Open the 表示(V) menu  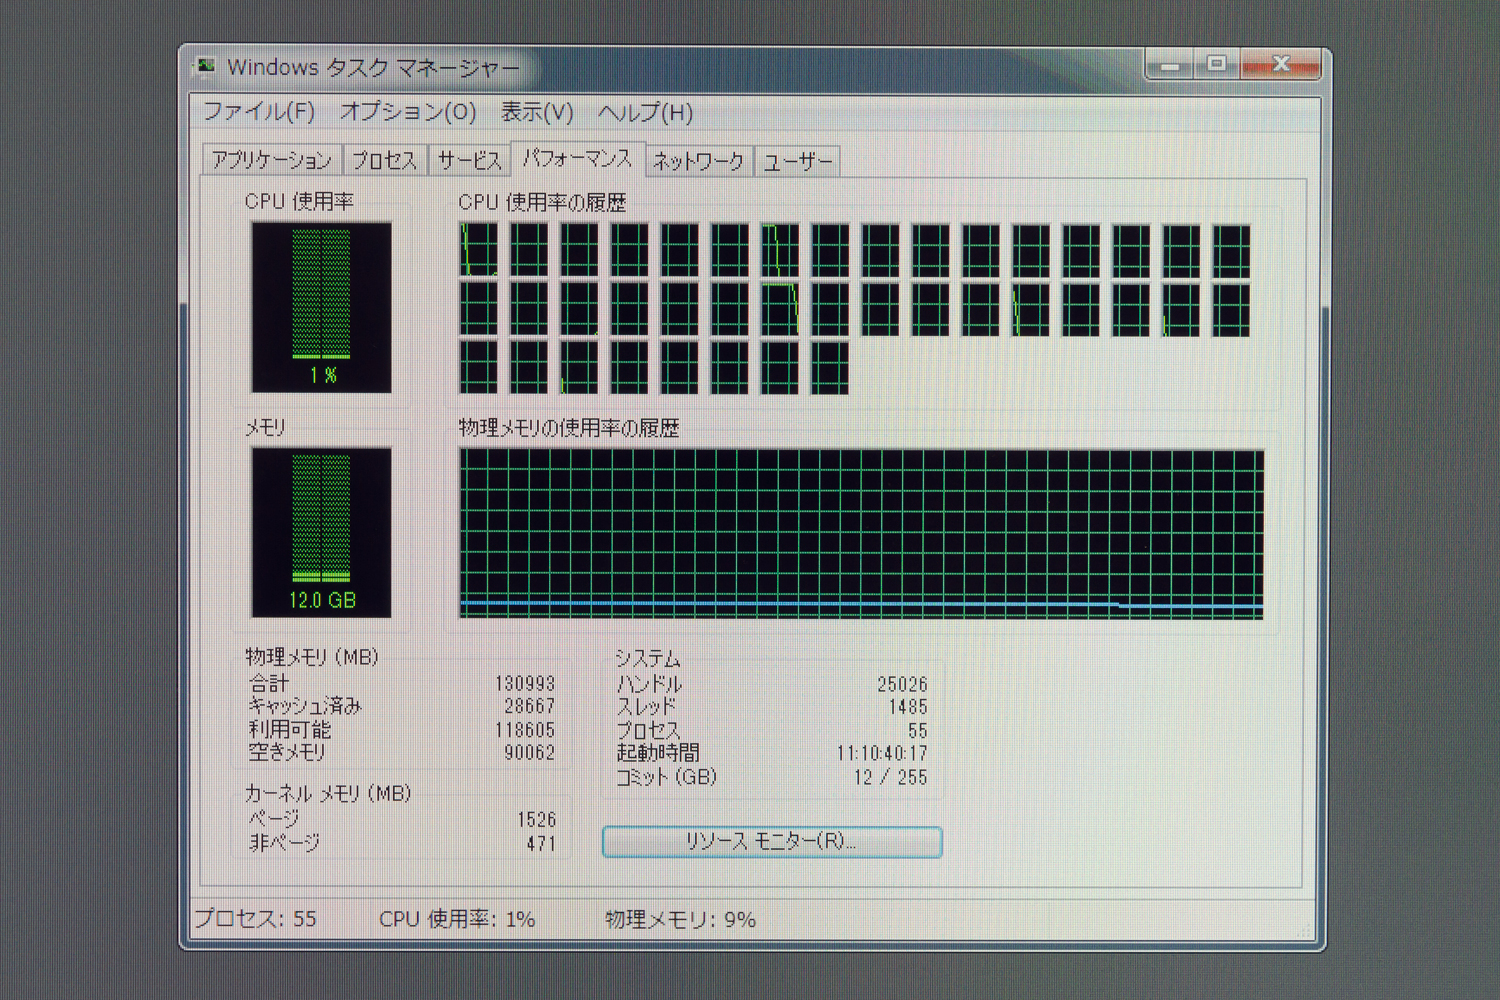click(537, 112)
